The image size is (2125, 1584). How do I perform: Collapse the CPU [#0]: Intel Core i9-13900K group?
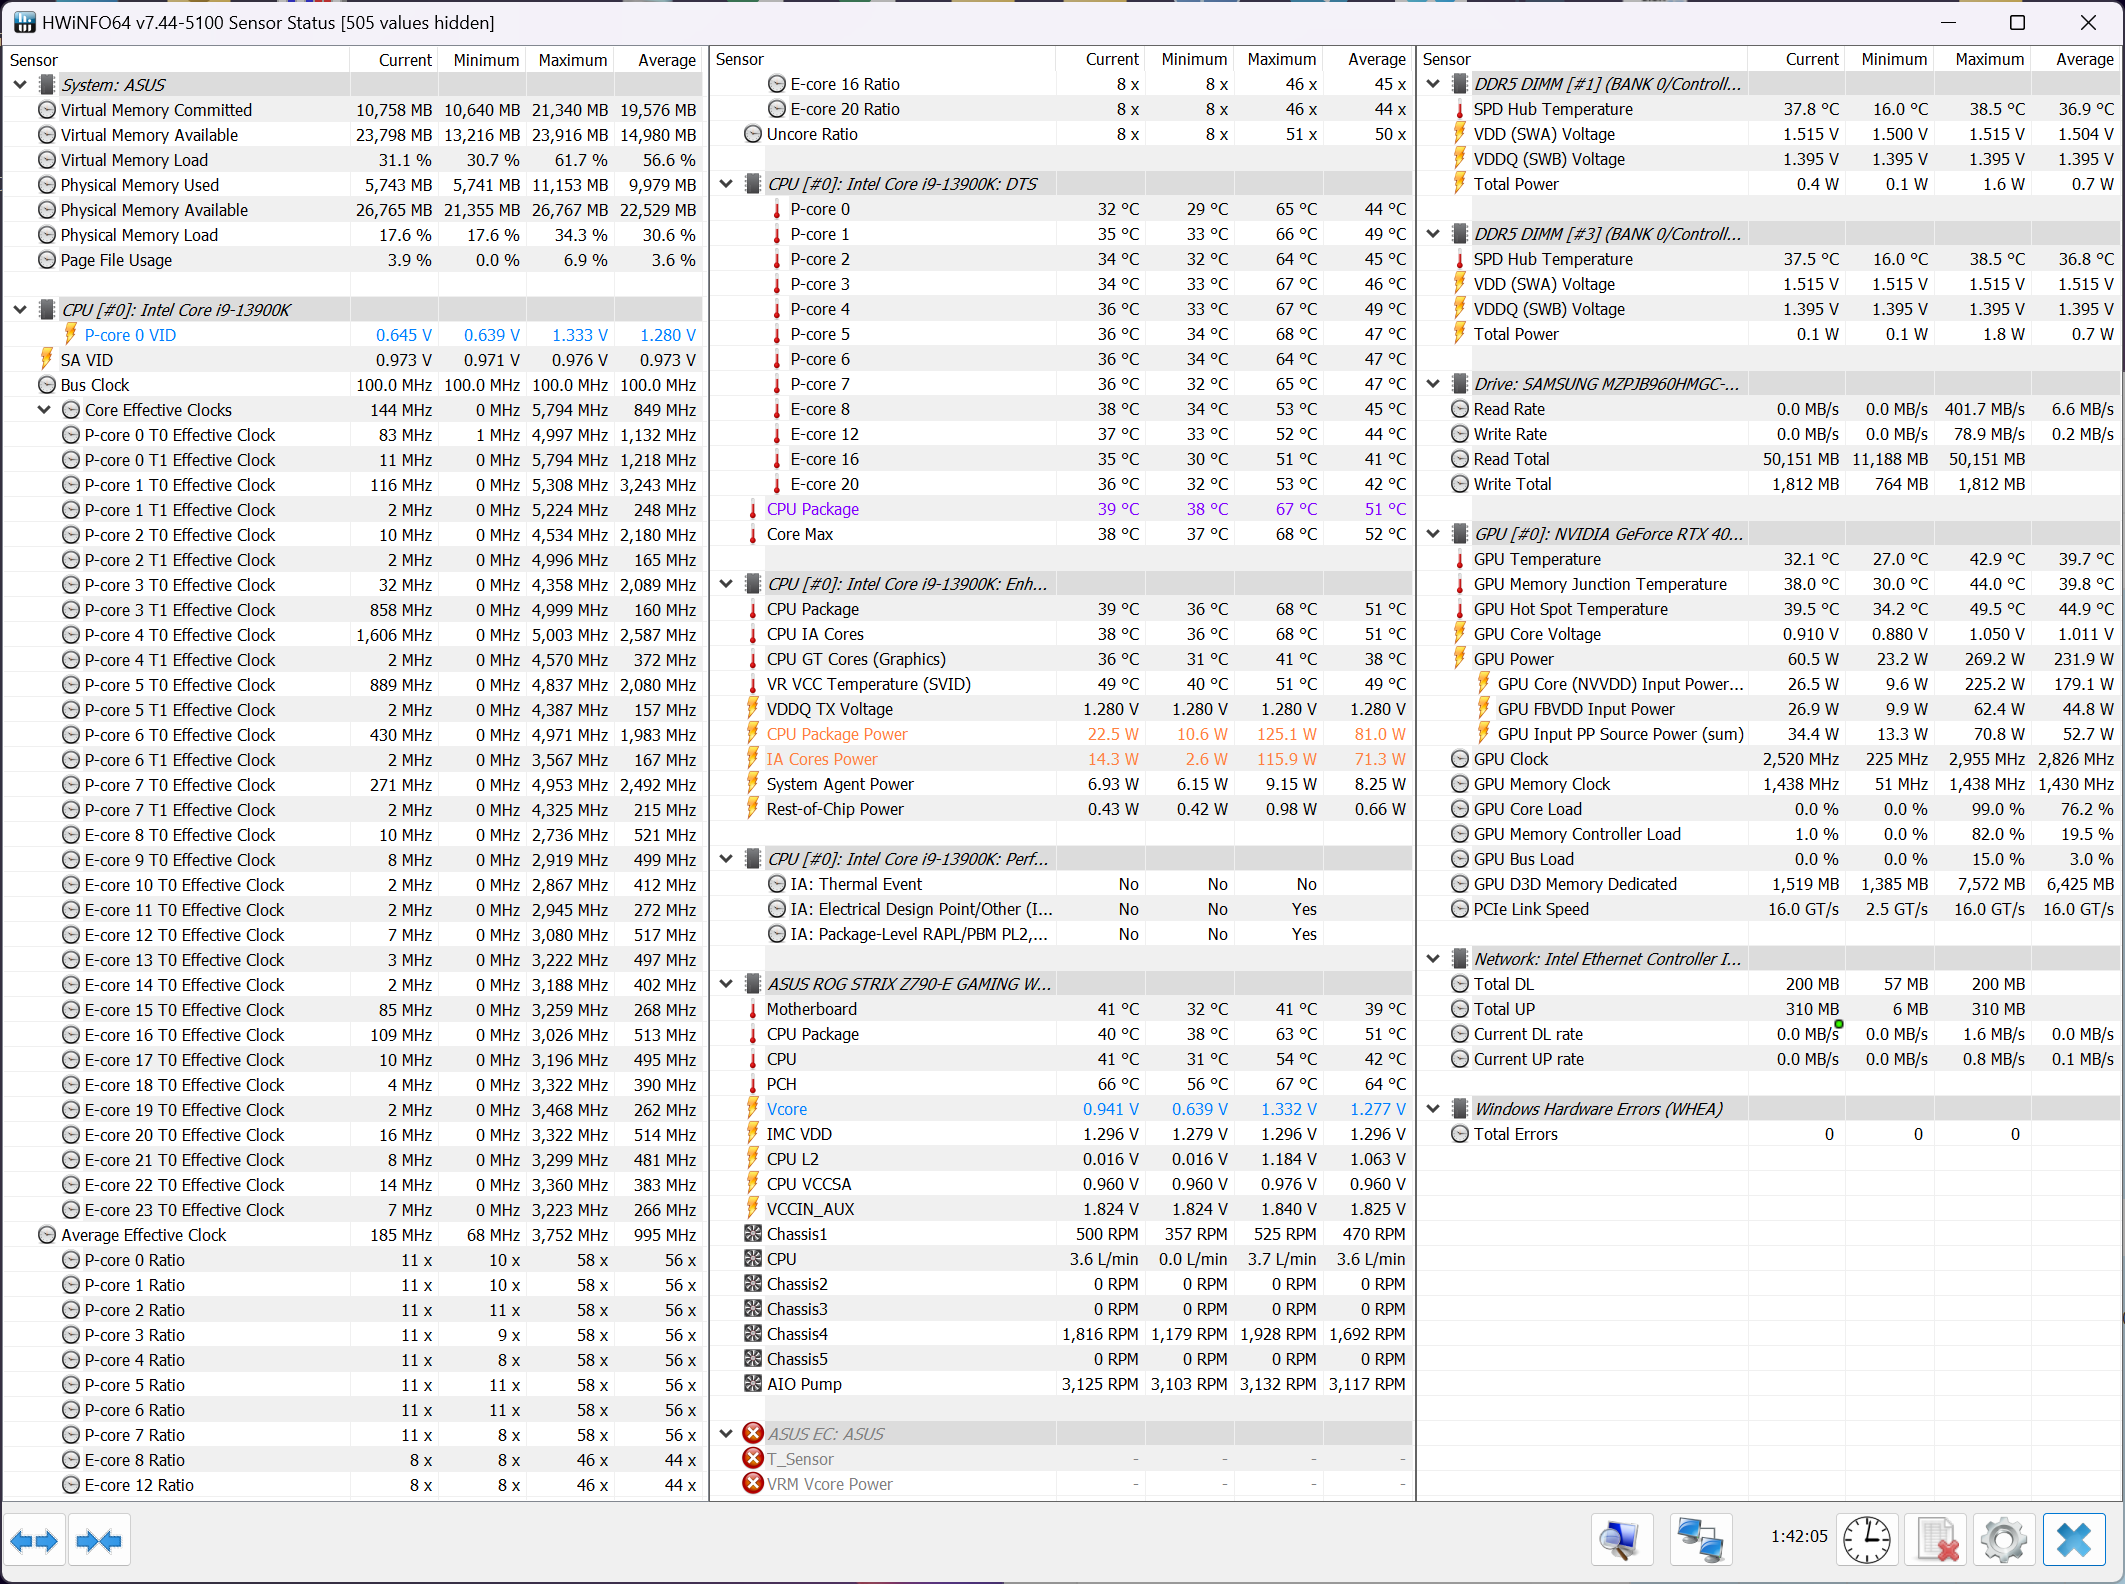pos(20,310)
